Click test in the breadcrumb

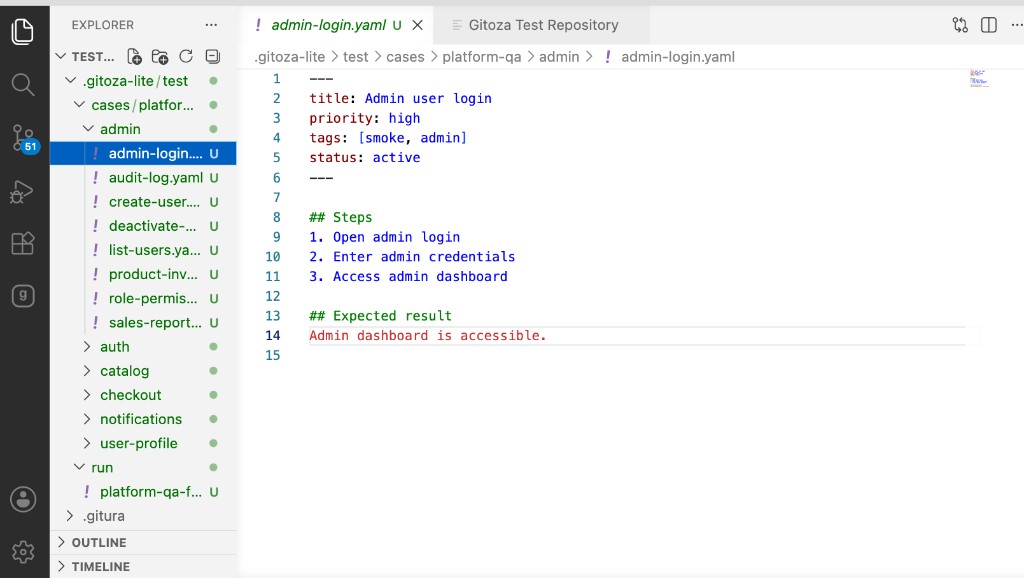[x=356, y=57]
